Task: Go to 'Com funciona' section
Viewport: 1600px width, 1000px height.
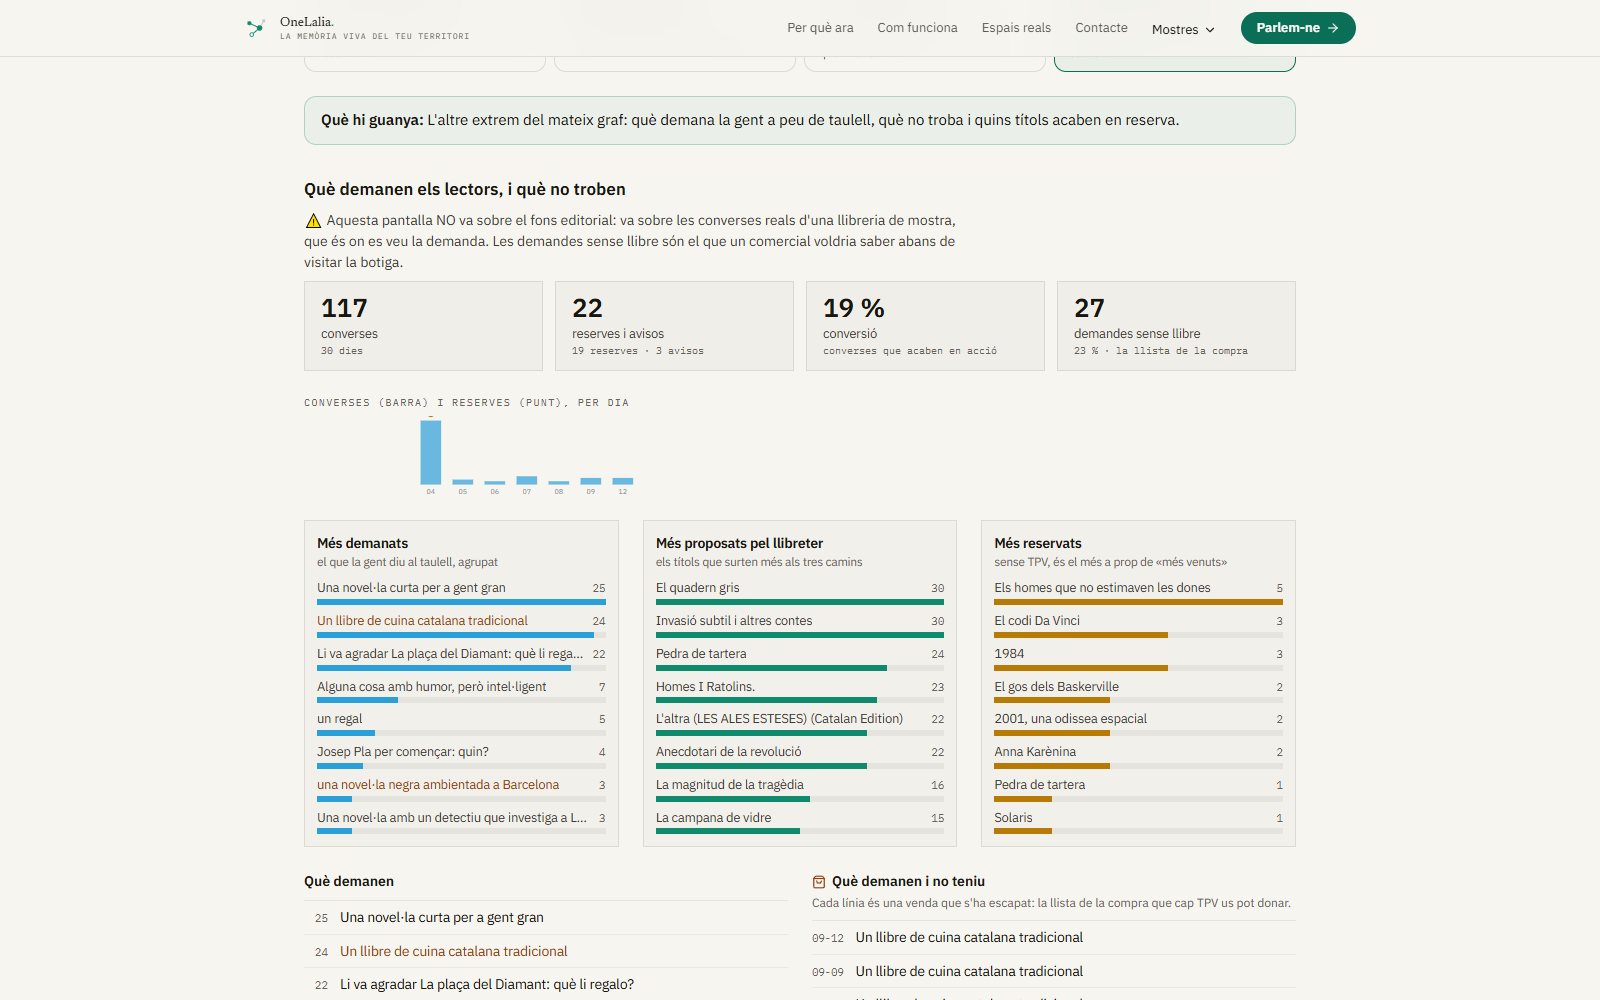Action: tap(917, 28)
